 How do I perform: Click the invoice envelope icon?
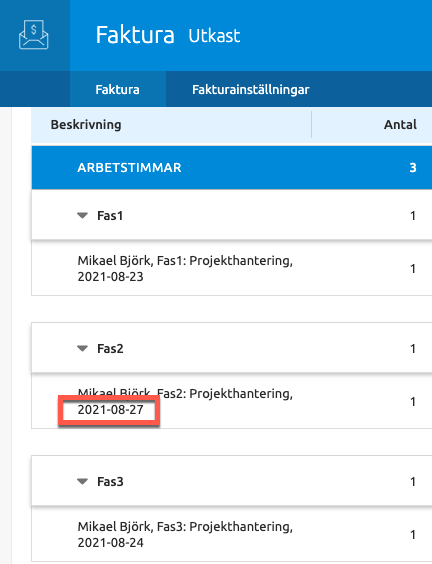point(33,35)
